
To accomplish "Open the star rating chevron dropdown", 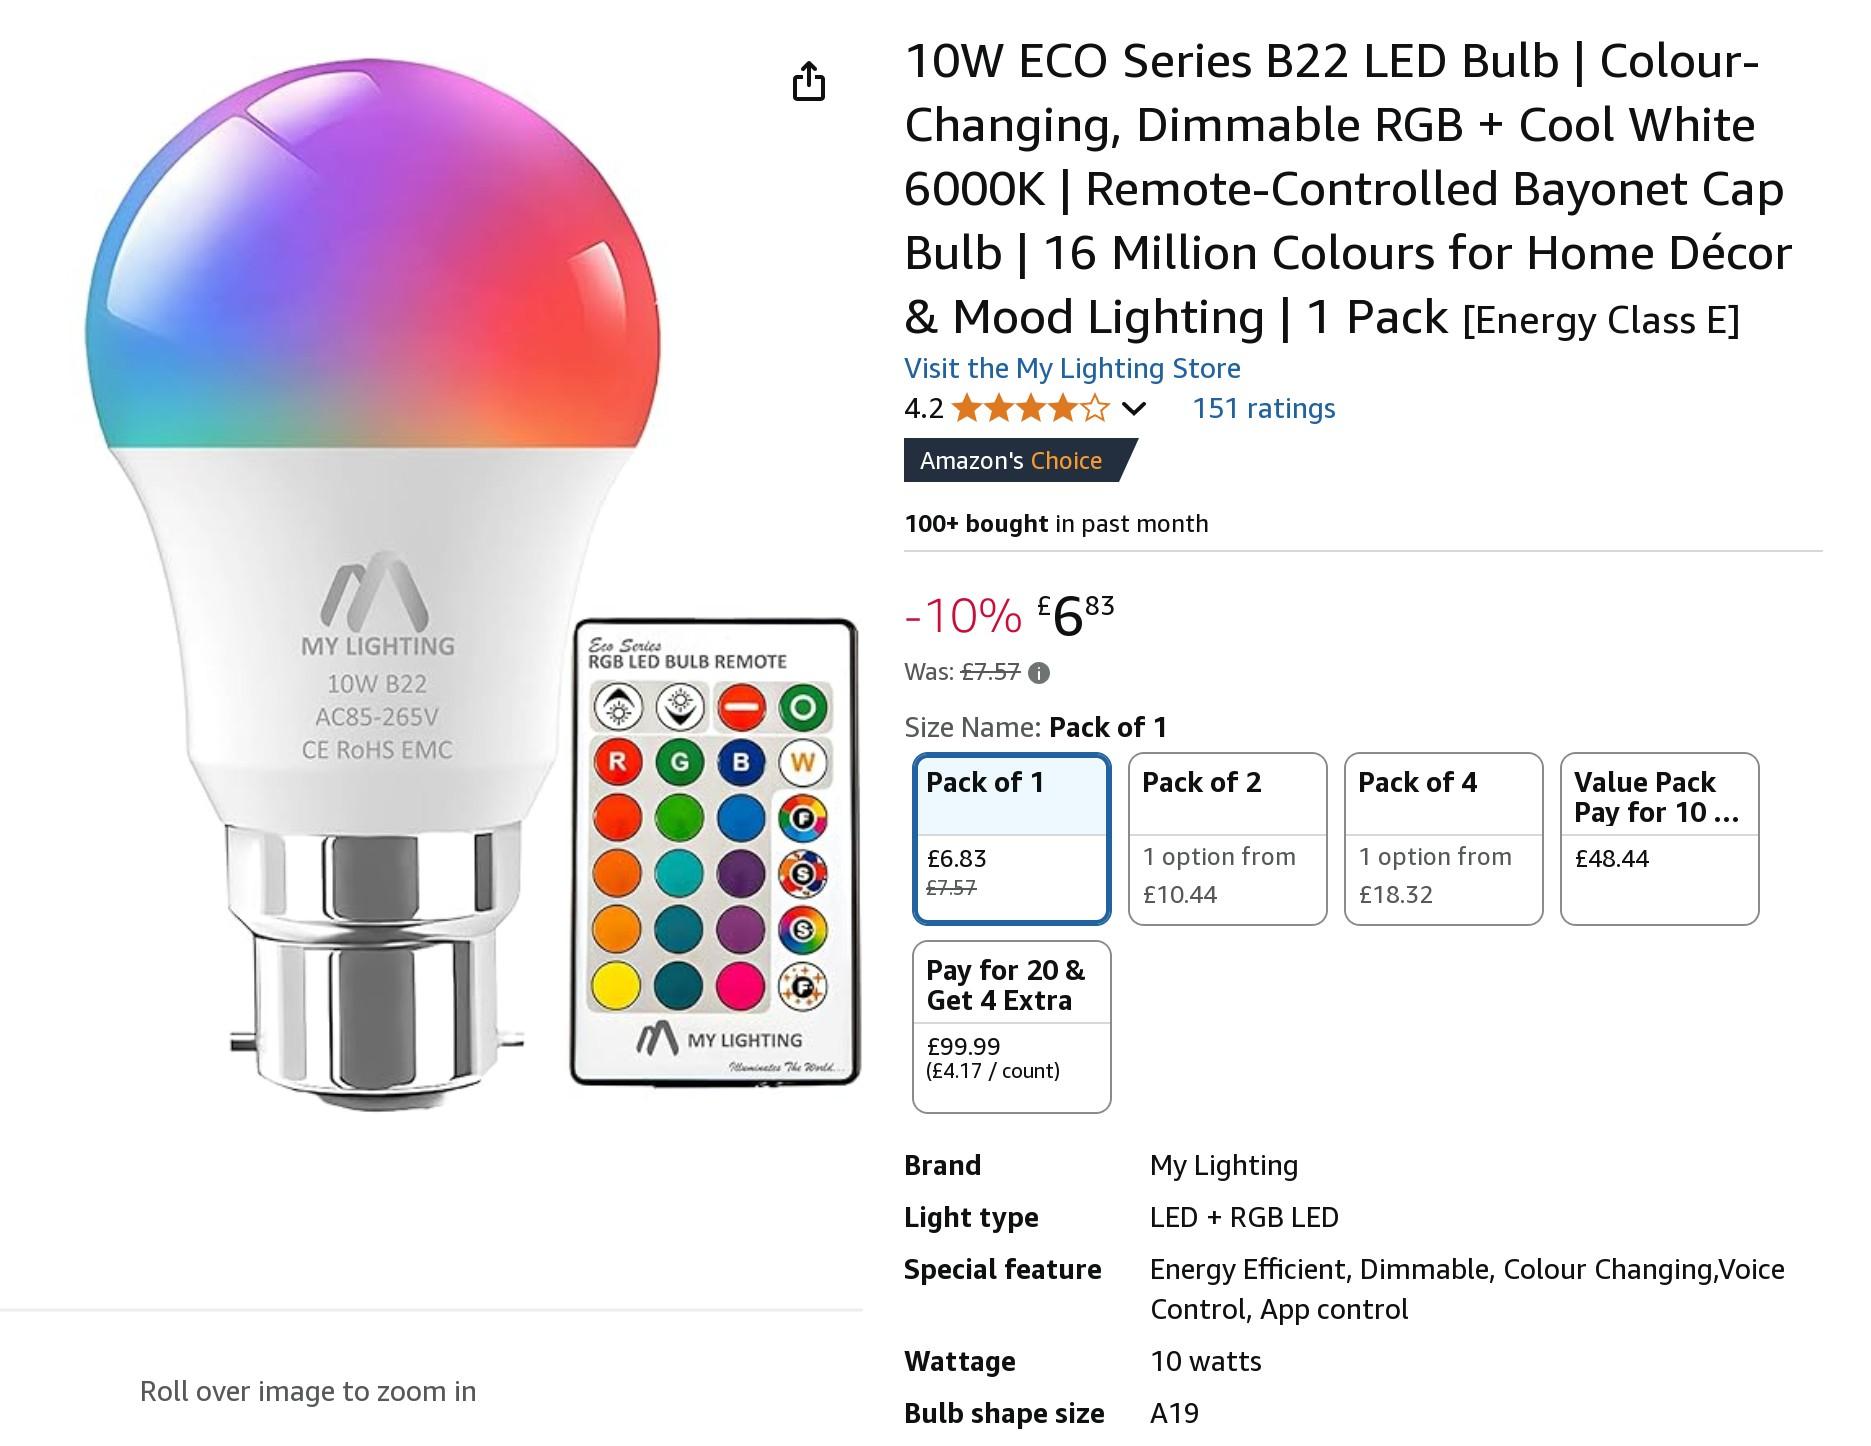I will (x=1133, y=408).
